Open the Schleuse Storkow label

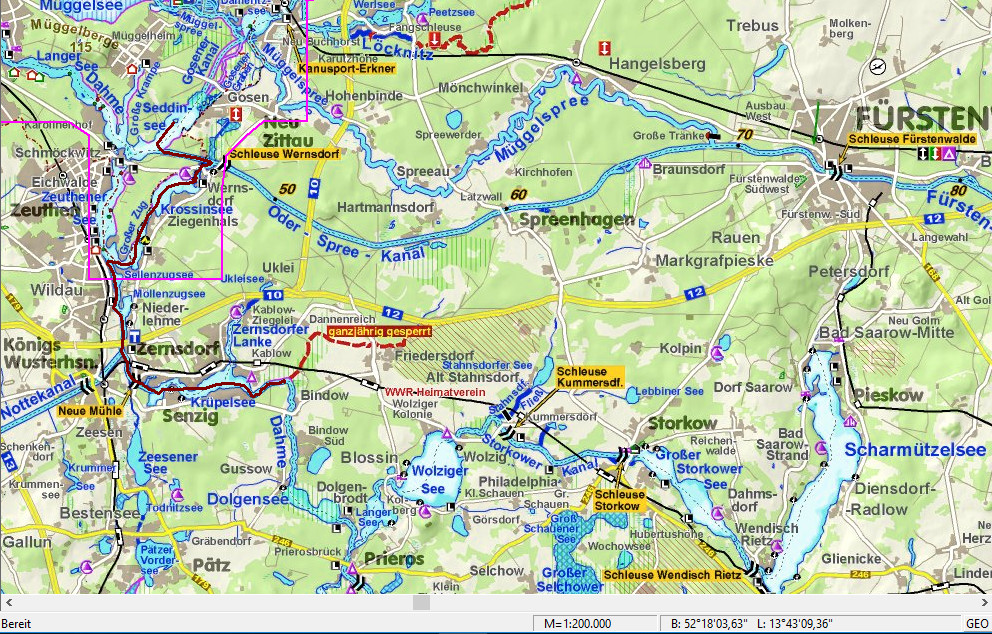tap(617, 500)
